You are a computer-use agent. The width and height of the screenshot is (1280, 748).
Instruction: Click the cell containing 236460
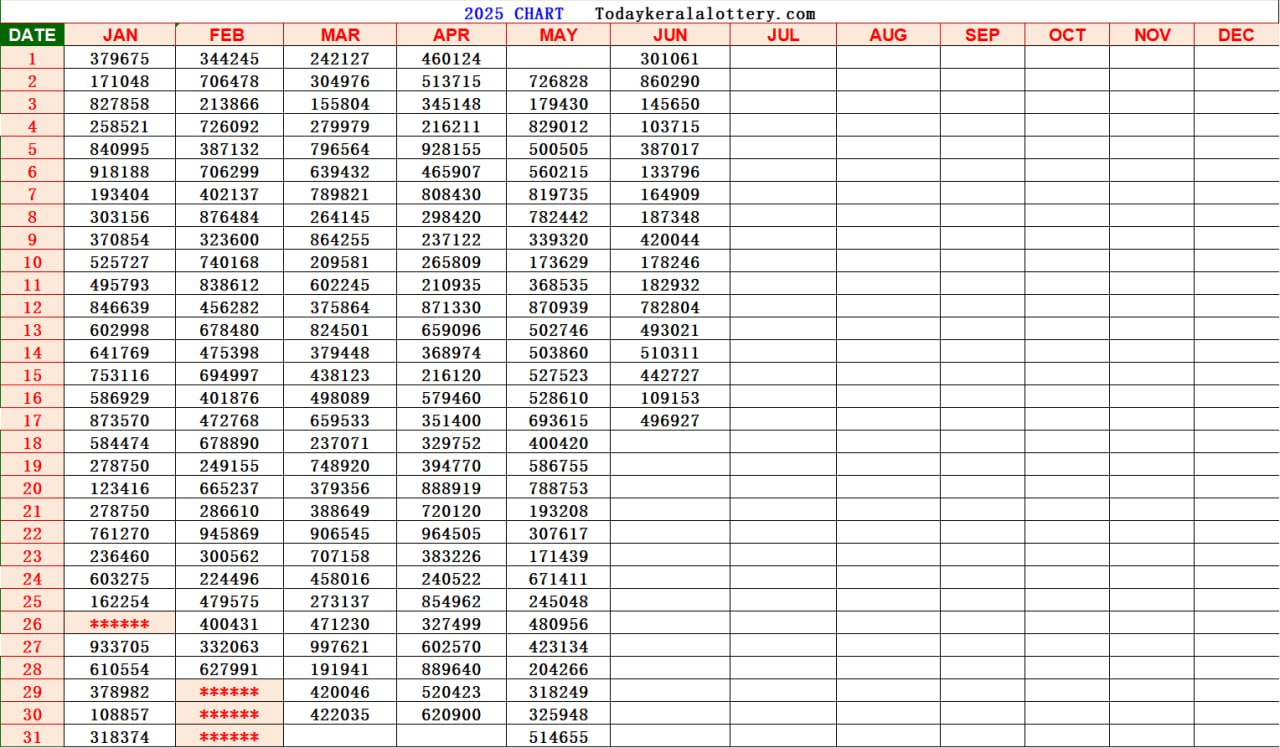pos(120,556)
